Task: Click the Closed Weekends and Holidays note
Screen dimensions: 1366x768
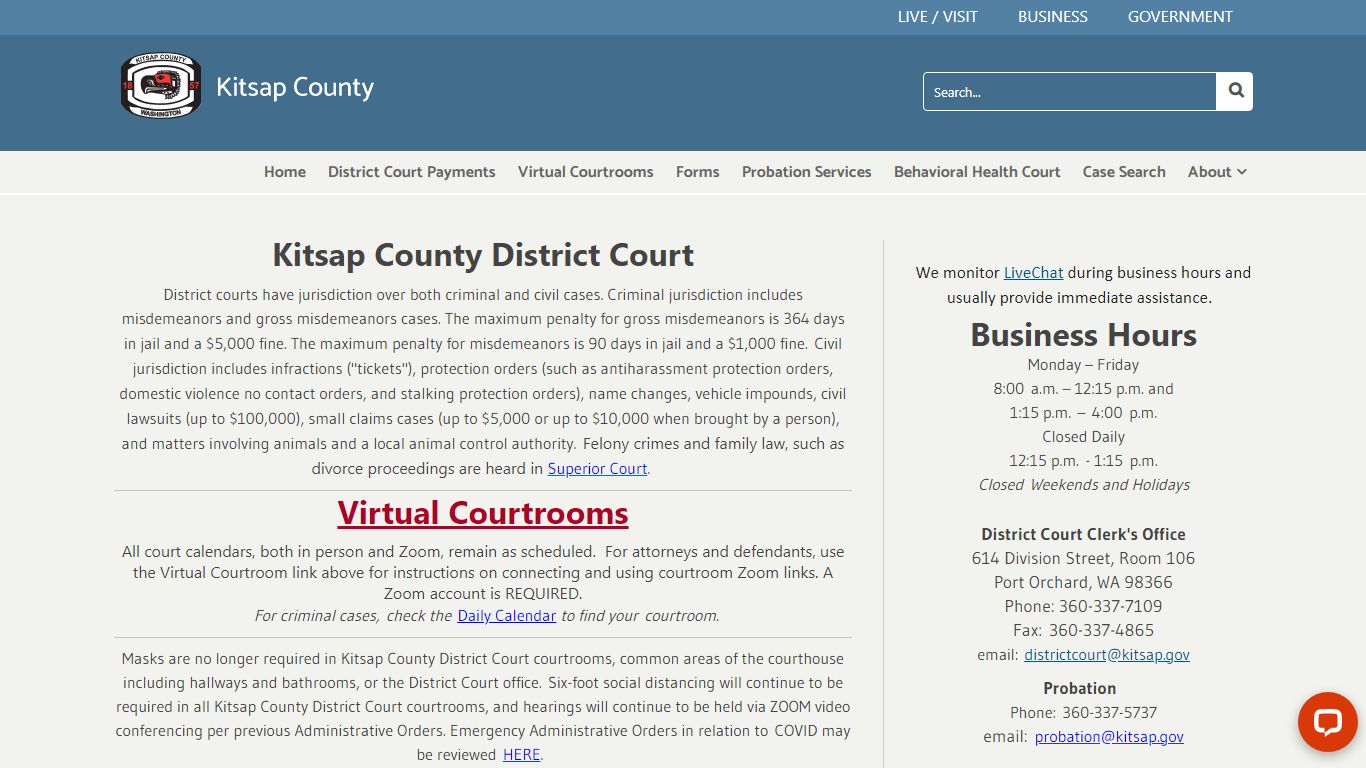Action: pos(1084,484)
